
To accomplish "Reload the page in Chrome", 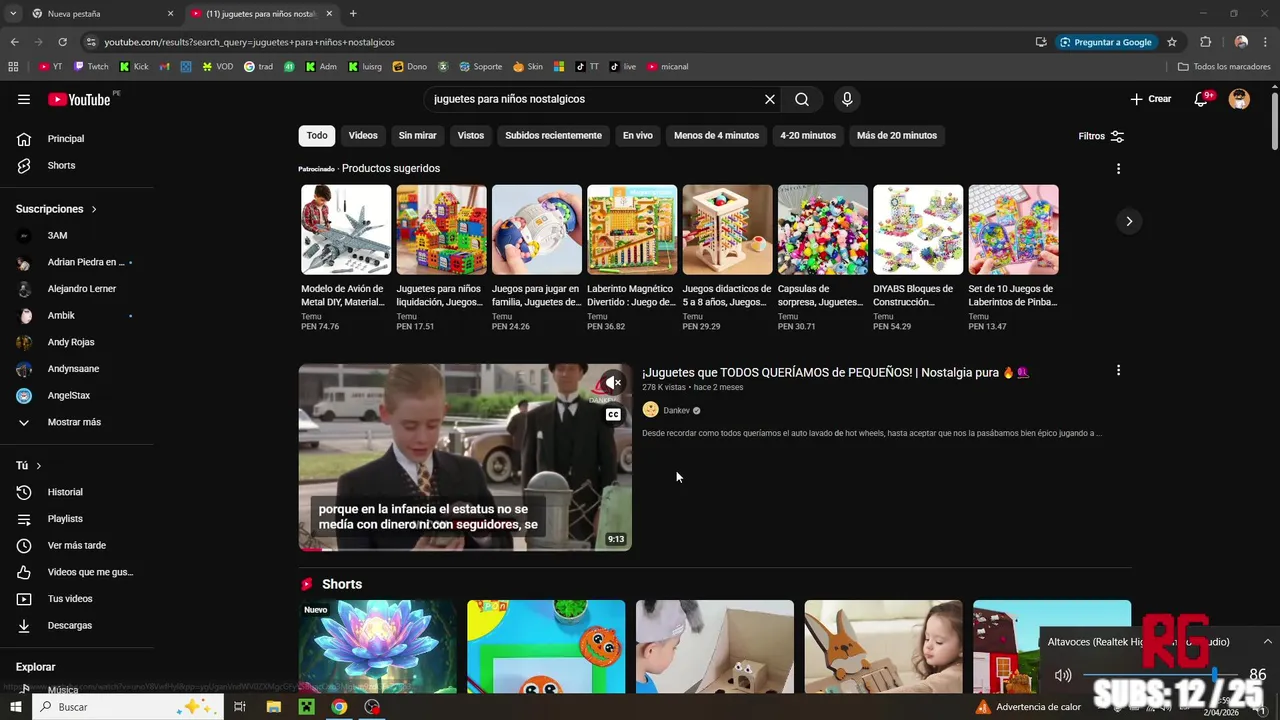I will (62, 42).
